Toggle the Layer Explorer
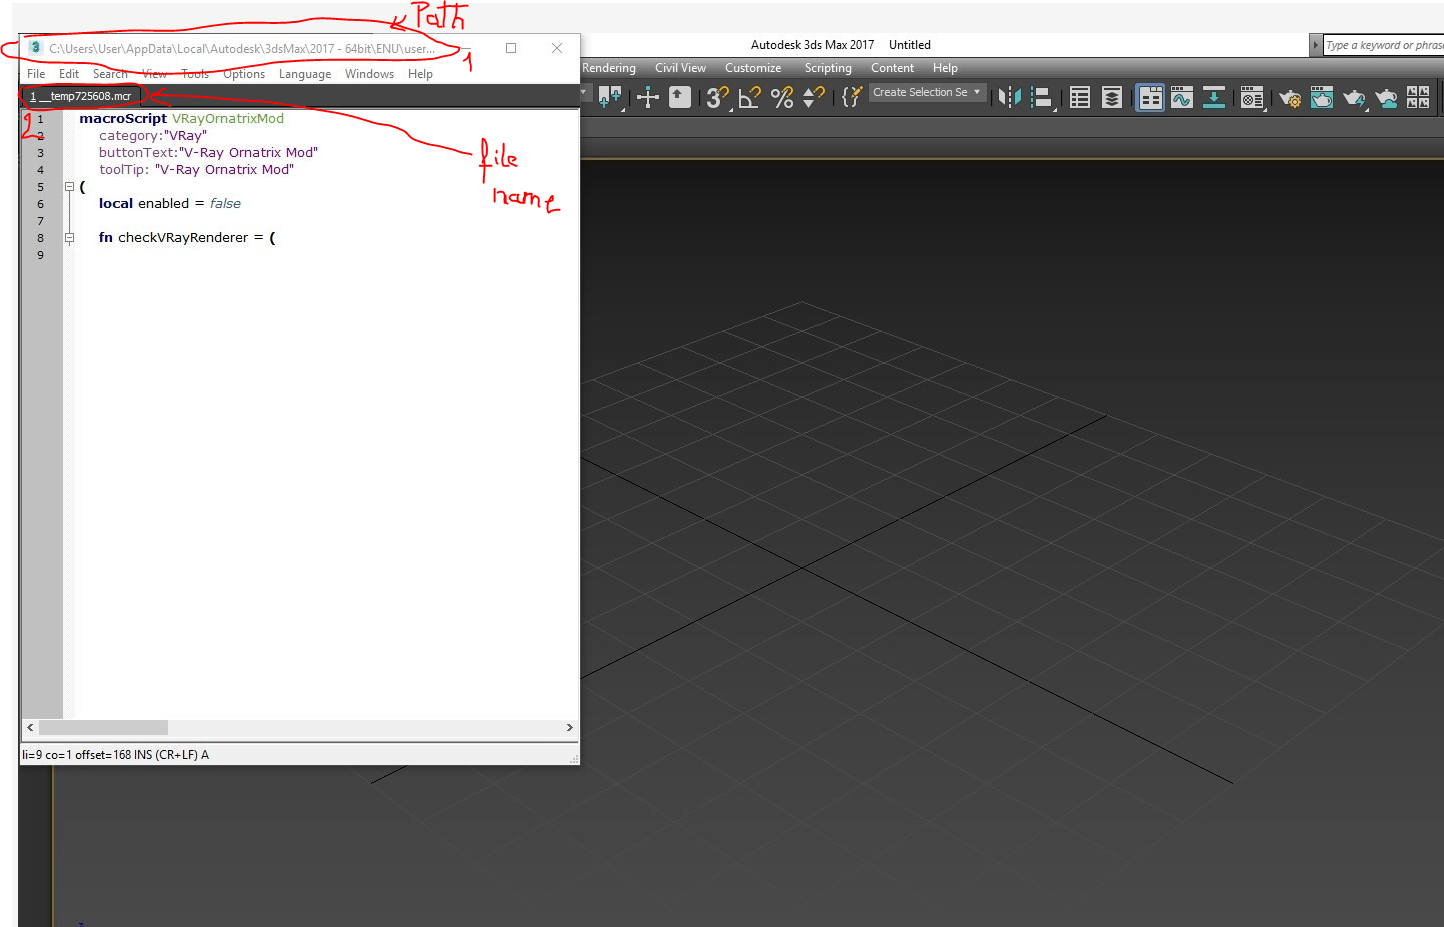 tap(1112, 97)
